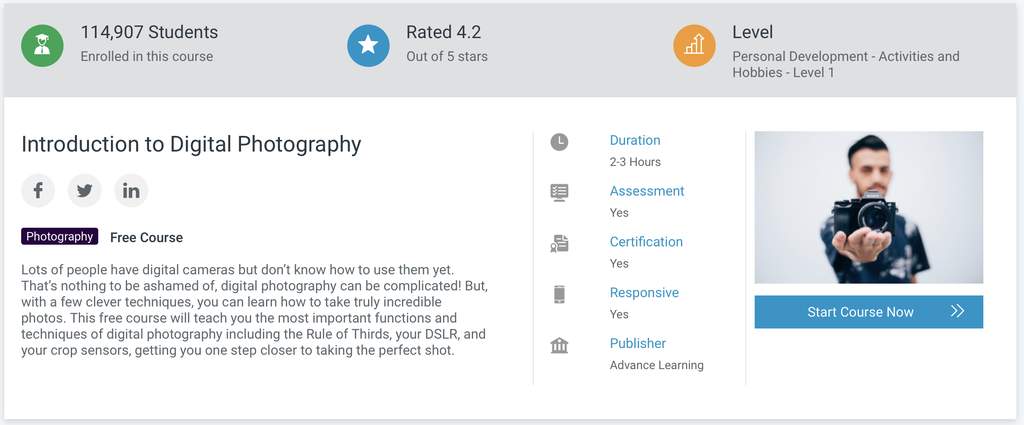Screen dimensions: 1024x425
Task: Click the Introduction to Digital Photography title
Action: pos(191,144)
